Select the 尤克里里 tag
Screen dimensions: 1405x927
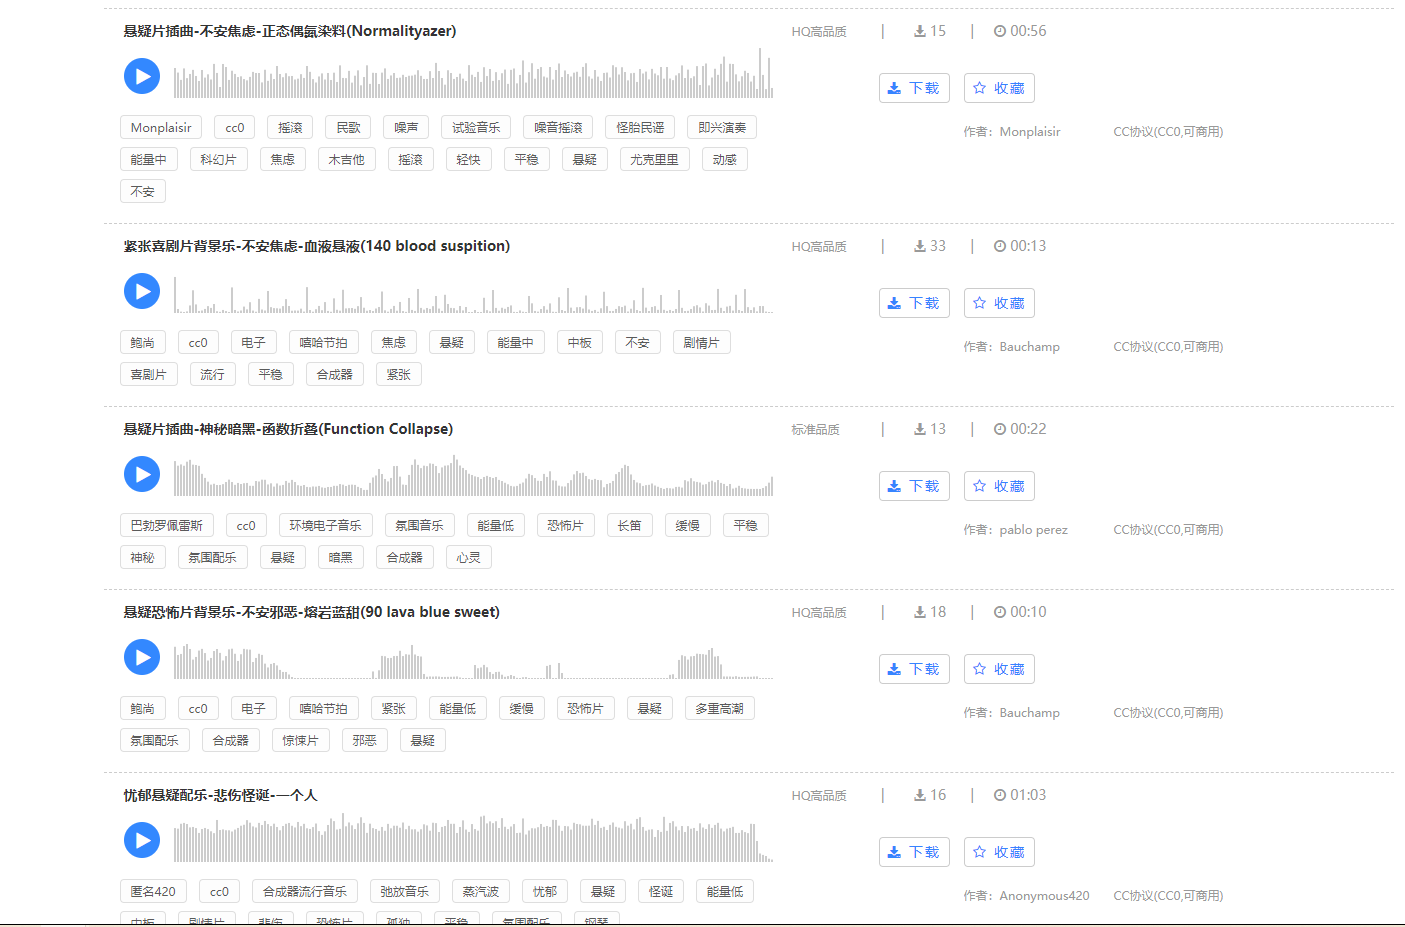pyautogui.click(x=654, y=159)
